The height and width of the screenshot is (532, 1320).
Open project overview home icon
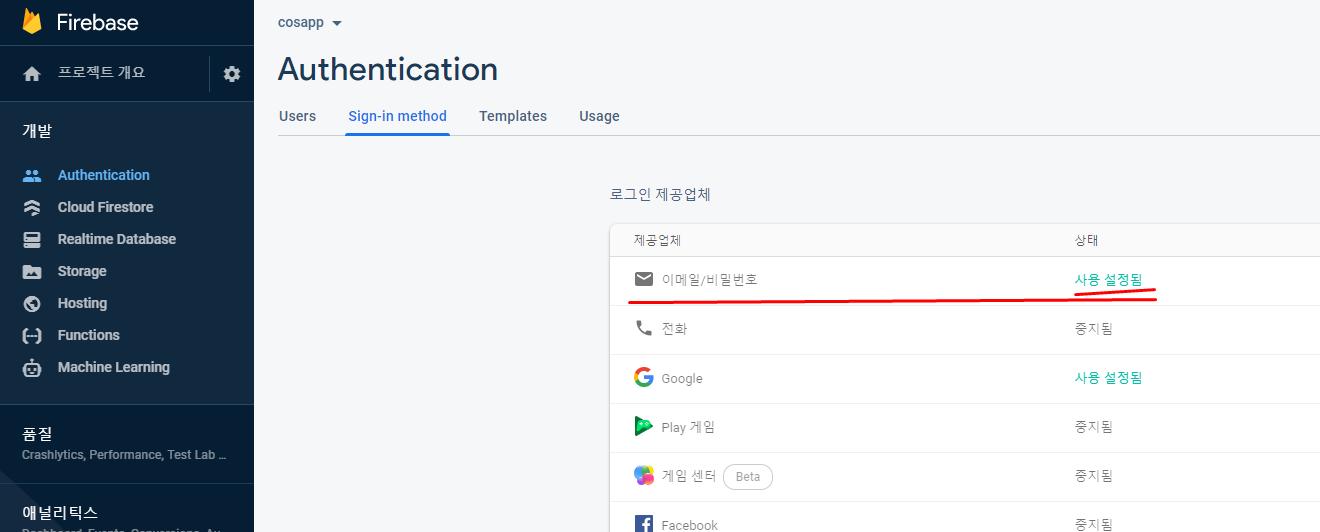(32, 74)
